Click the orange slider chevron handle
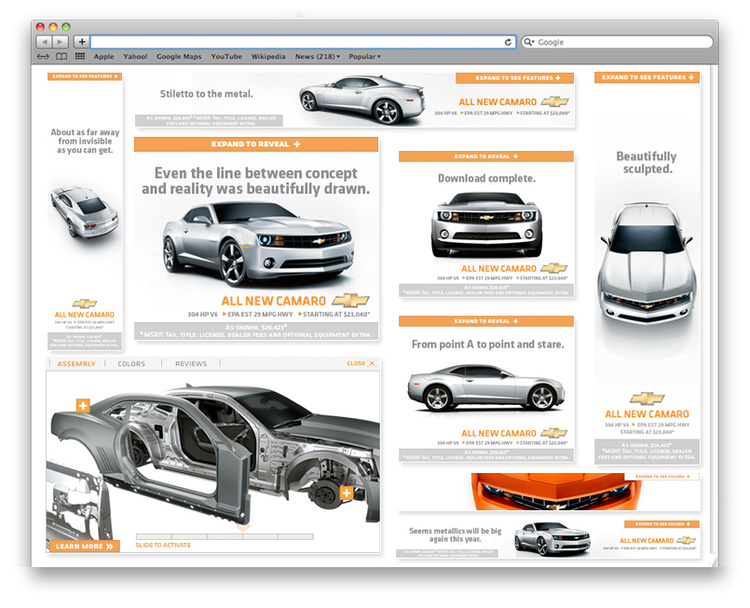 tap(243, 528)
